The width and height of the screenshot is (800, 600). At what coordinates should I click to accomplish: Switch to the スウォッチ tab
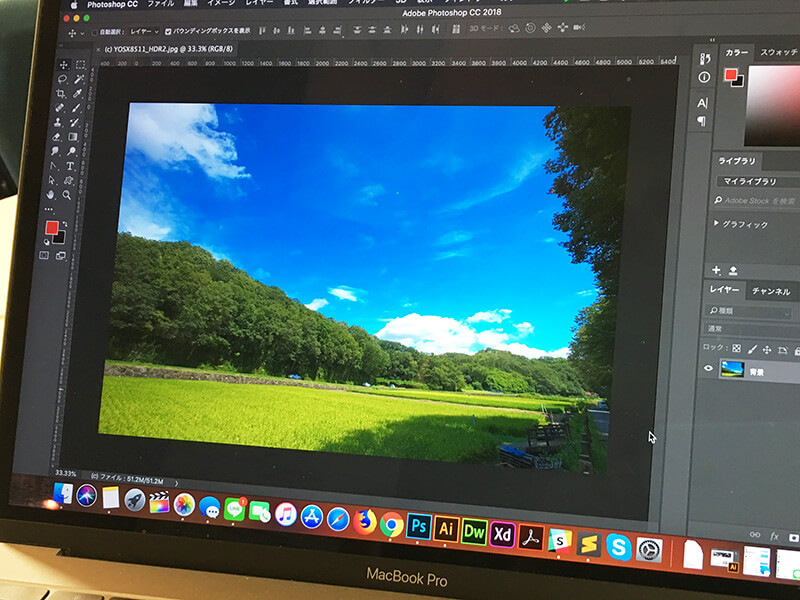click(x=779, y=52)
